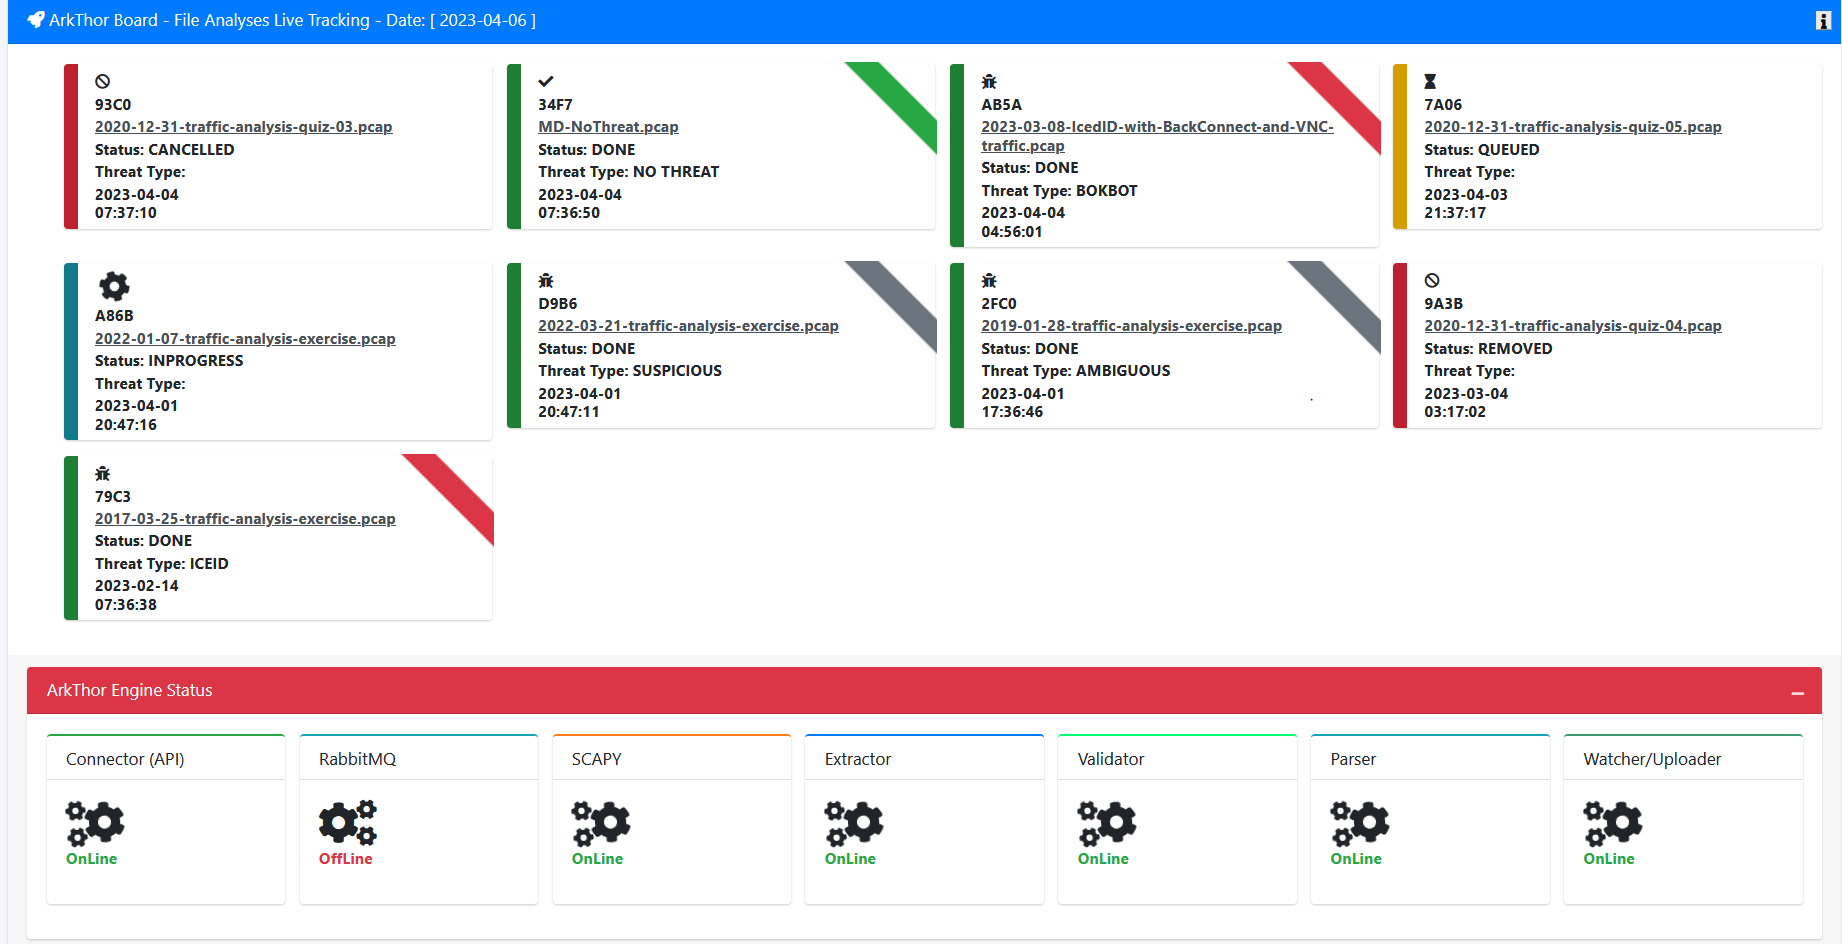Click the removed icon on the 9A3B card
1842x944 pixels.
coord(1431,281)
